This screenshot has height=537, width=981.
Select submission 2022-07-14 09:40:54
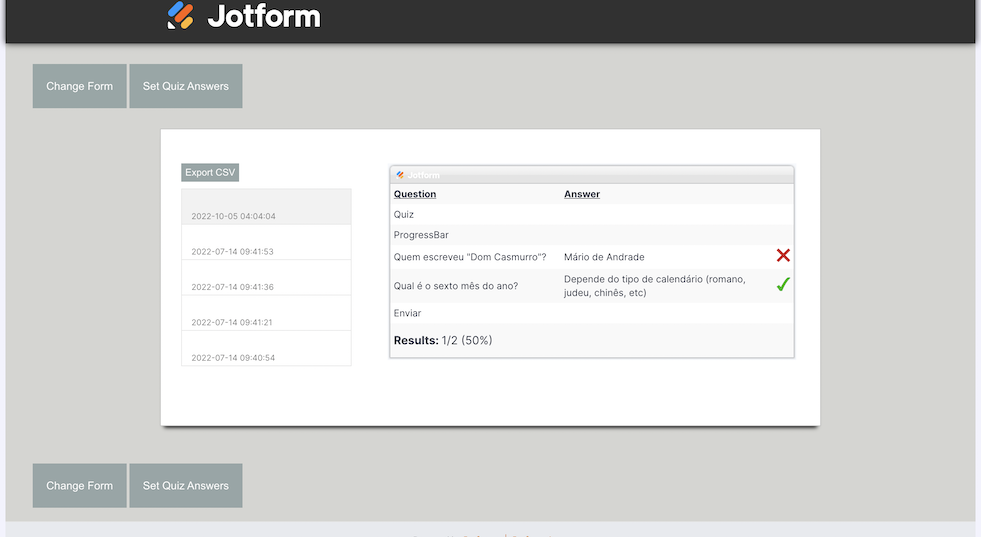tap(267, 348)
